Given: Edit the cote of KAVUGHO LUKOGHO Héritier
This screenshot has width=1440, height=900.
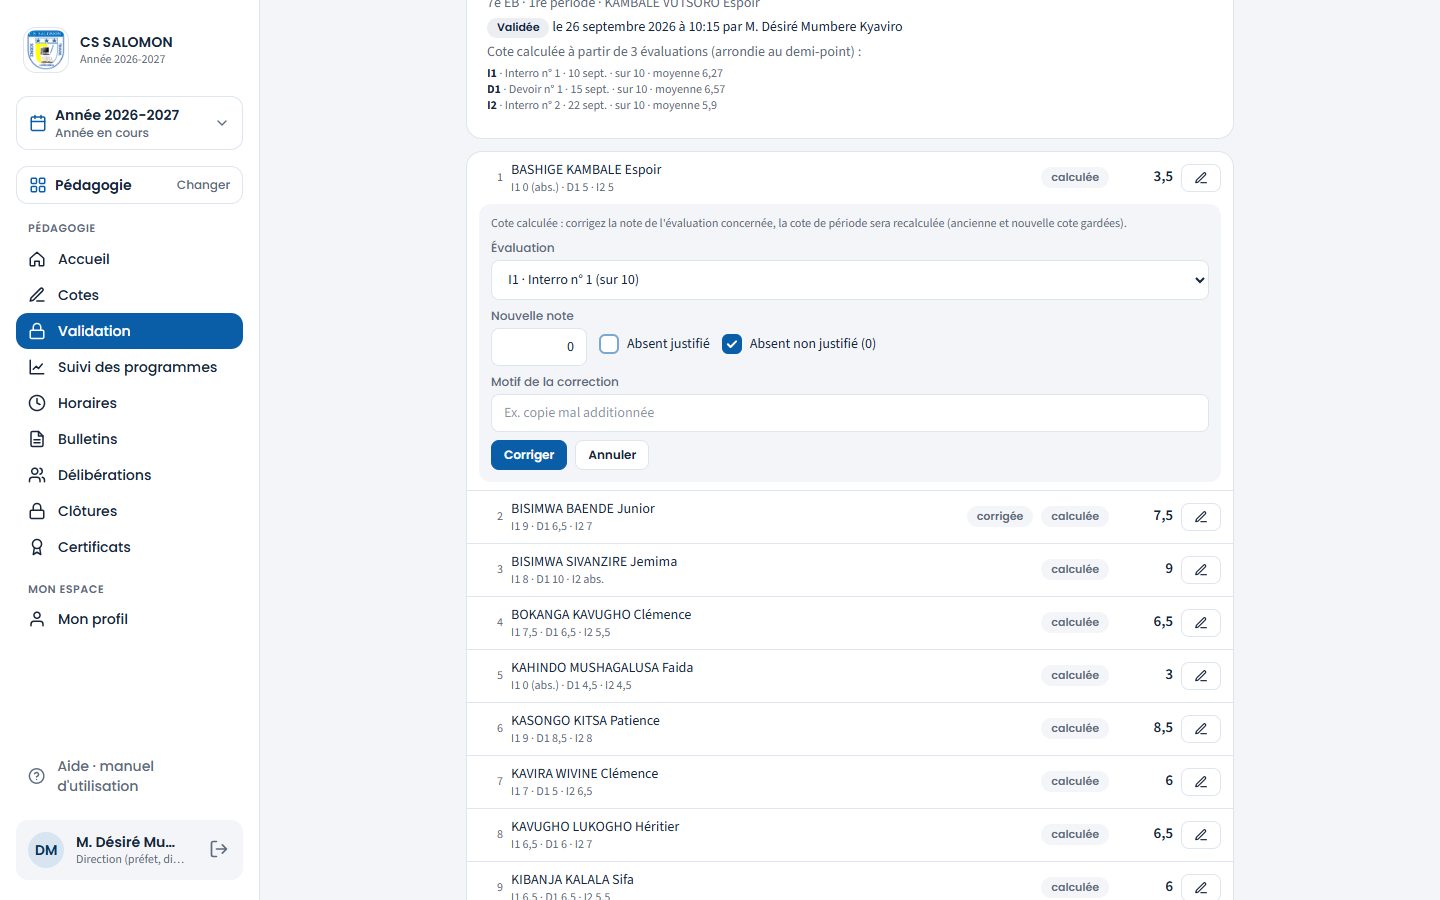Looking at the screenshot, I should [x=1201, y=834].
